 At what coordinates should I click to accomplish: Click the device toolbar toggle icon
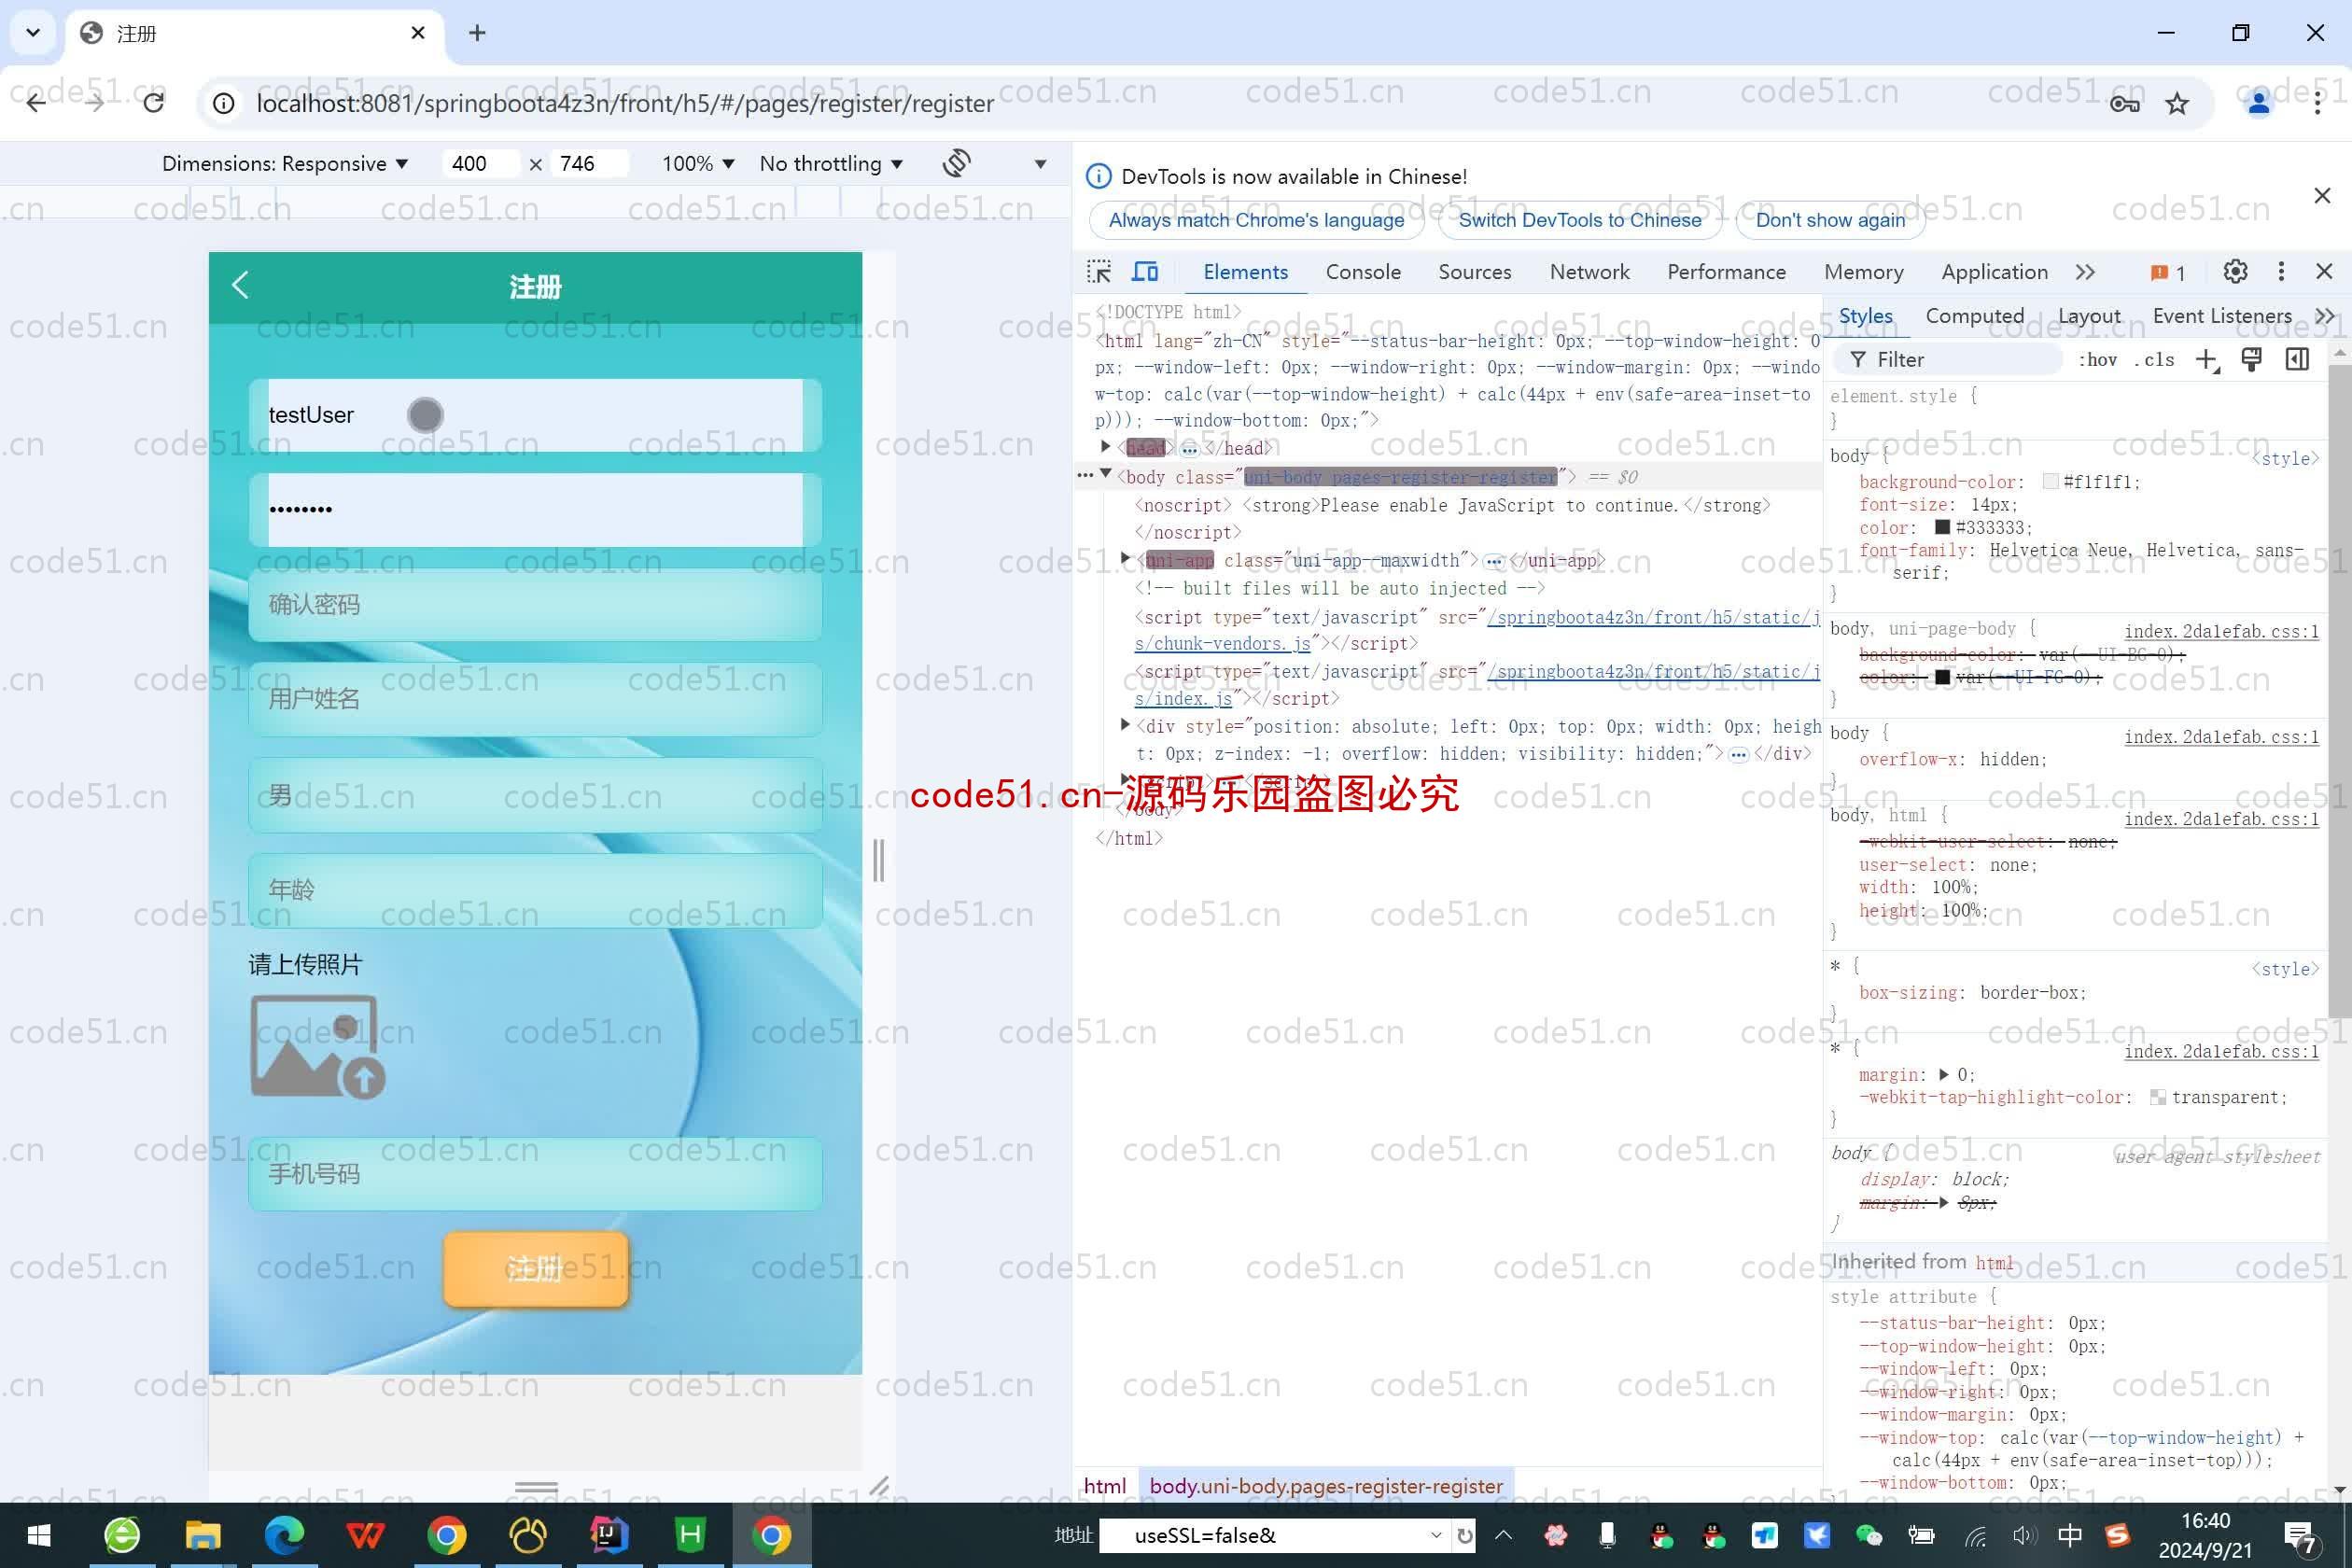(1146, 273)
